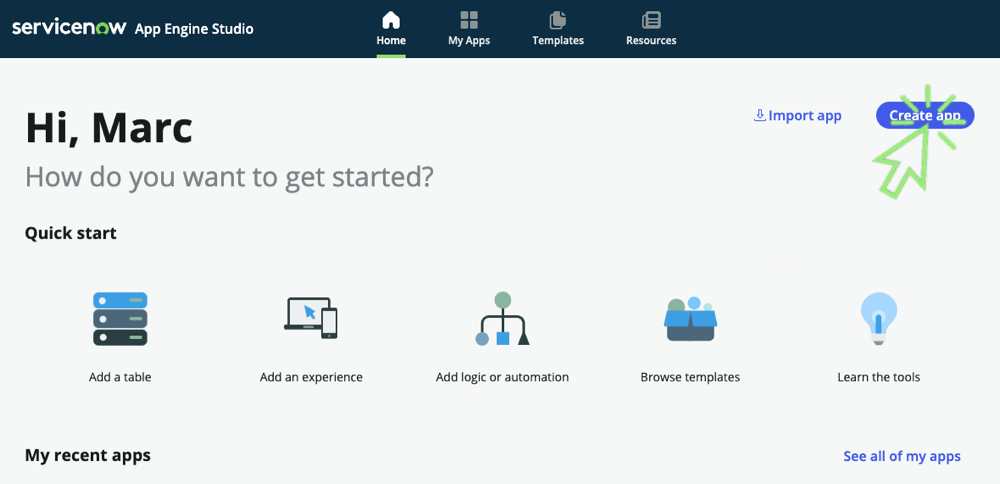The height and width of the screenshot is (484, 1000).
Task: Click the "Learn the tools" text label
Action: click(x=879, y=377)
